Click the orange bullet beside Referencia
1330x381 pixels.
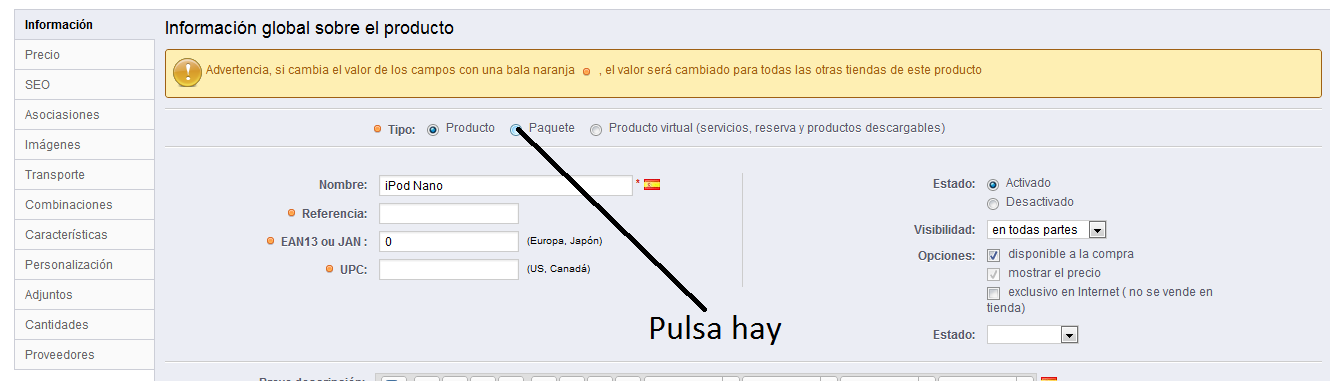[x=291, y=213]
